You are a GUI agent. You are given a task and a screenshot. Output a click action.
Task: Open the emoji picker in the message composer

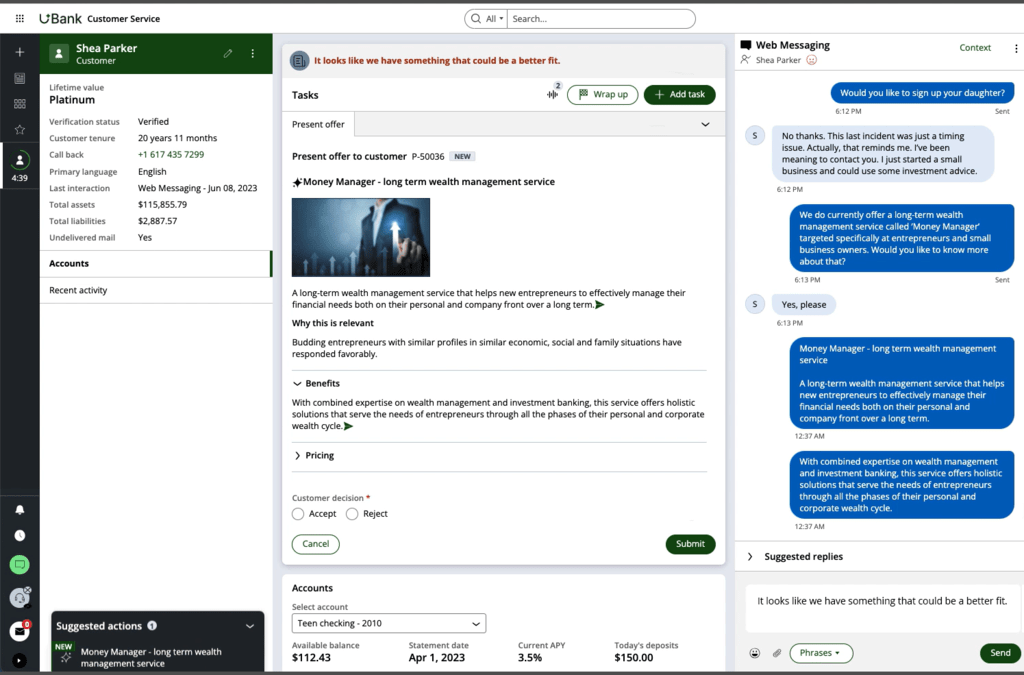[x=754, y=652]
